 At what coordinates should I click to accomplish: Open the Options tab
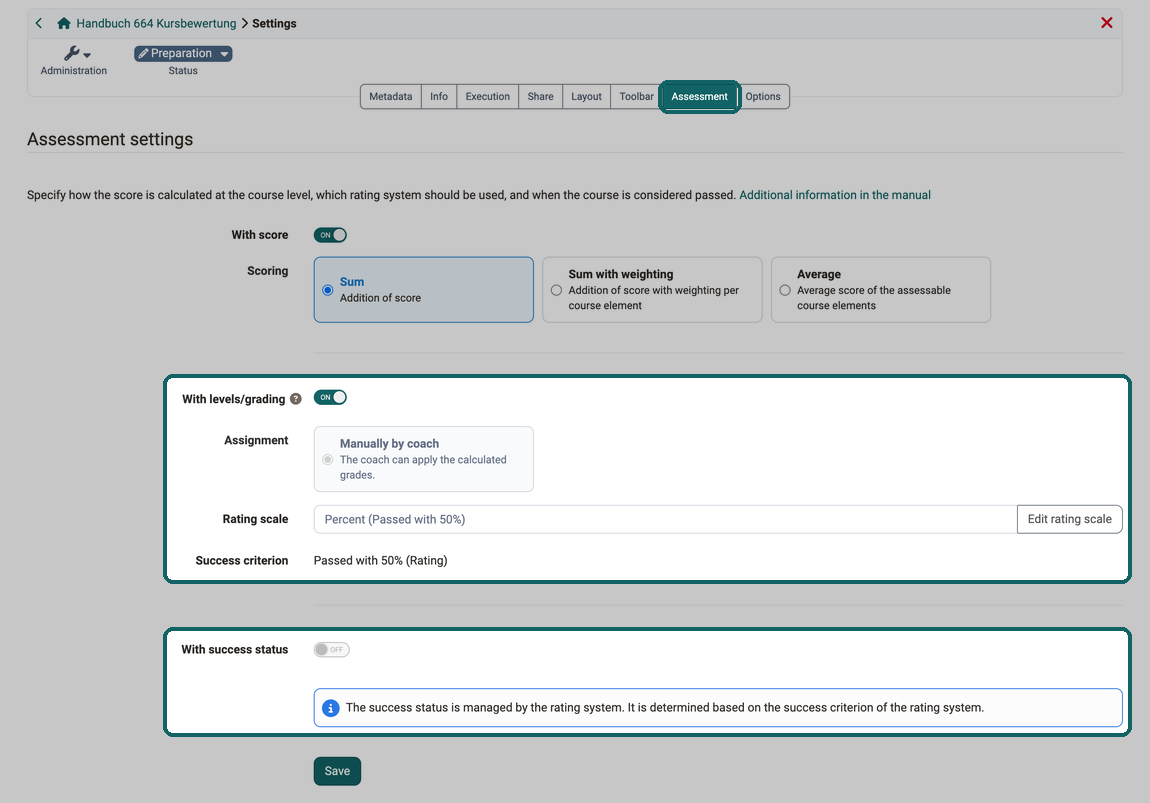click(x=763, y=97)
